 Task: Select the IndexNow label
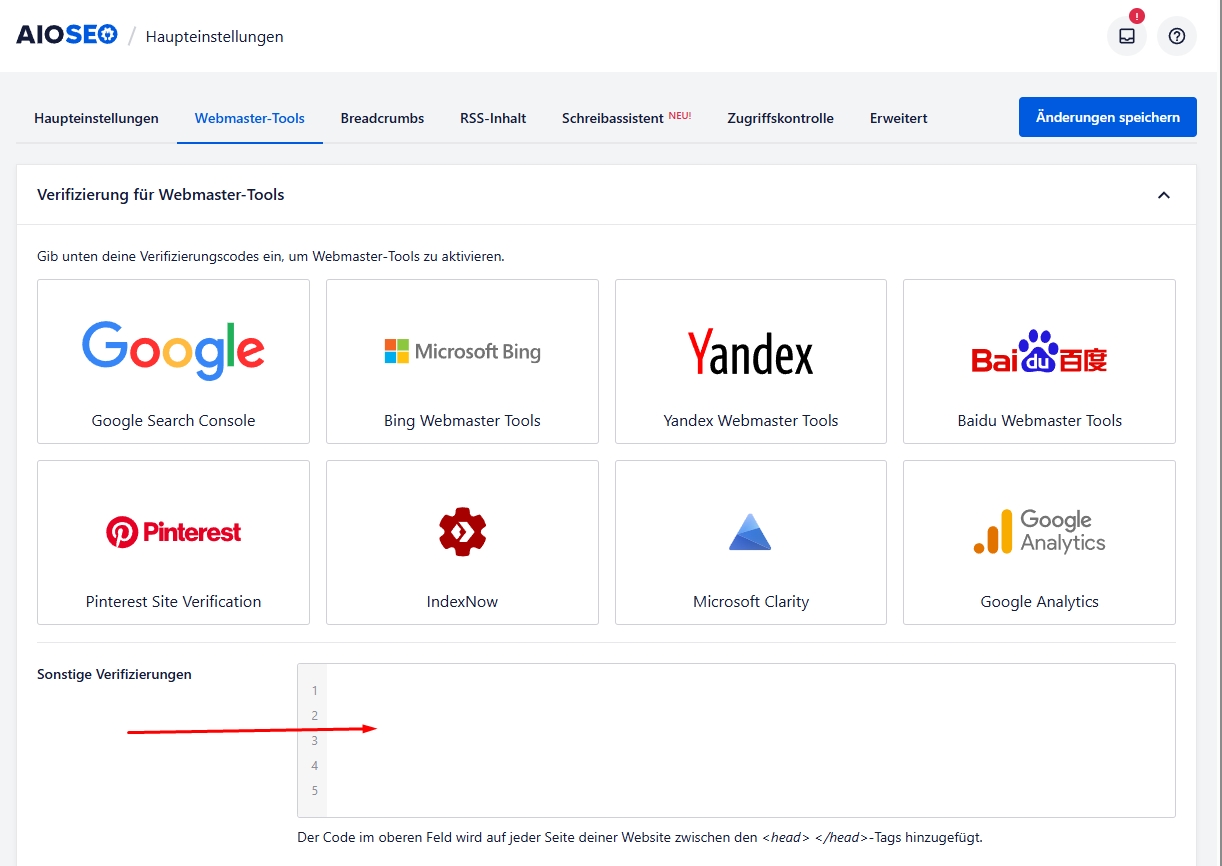(462, 602)
